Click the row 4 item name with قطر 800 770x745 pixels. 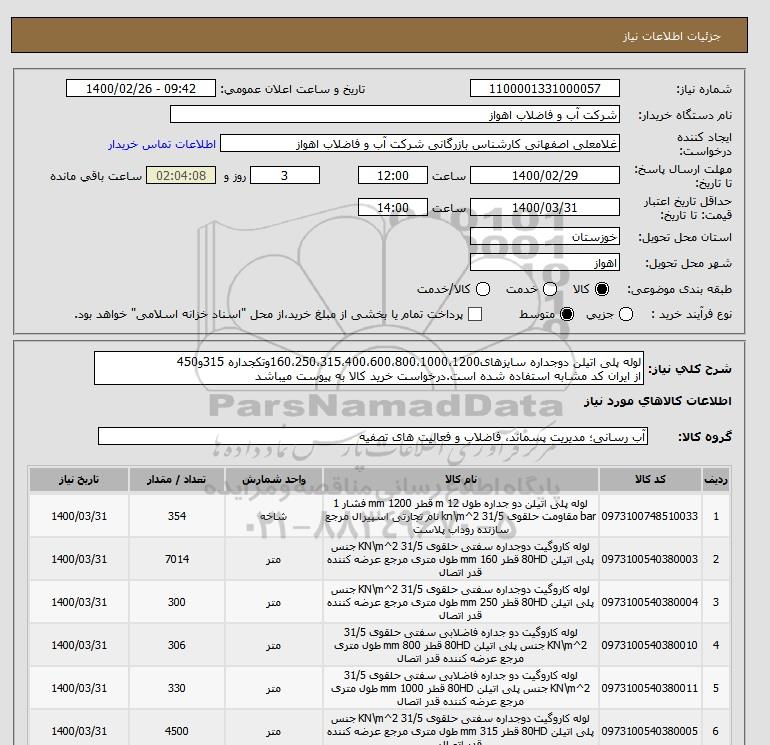pos(461,645)
